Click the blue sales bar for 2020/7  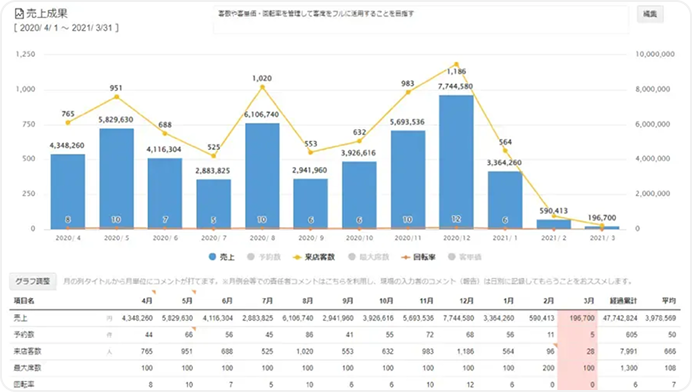tap(214, 204)
